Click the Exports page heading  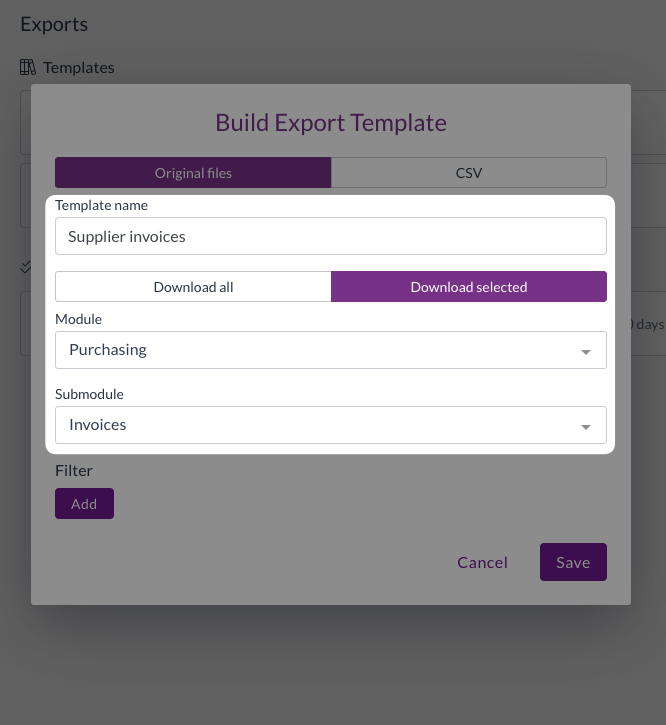54,24
